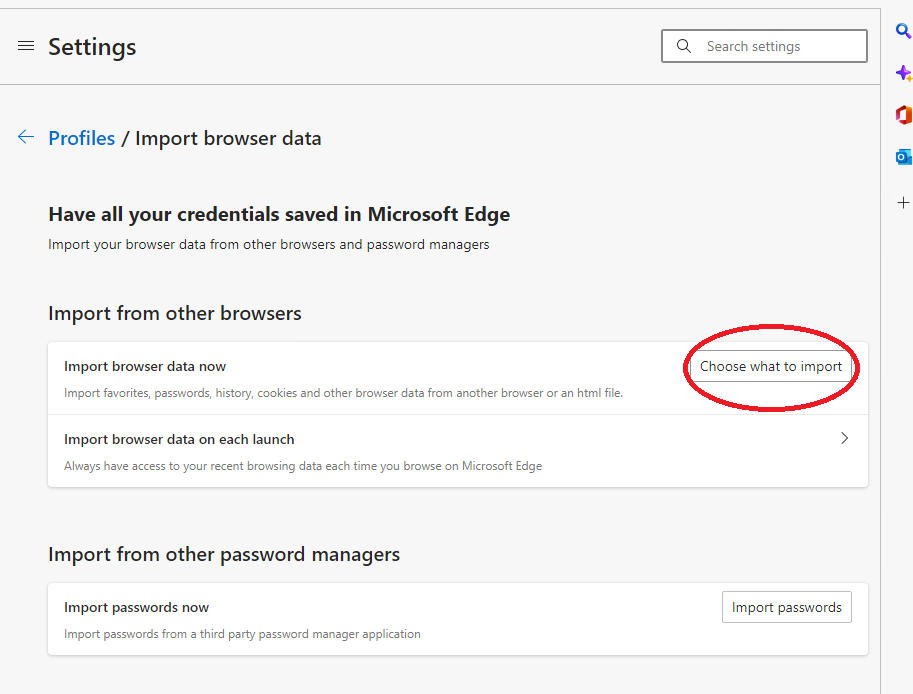Click the magnifier in Search settings box
This screenshot has width=913, height=694.
(684, 46)
